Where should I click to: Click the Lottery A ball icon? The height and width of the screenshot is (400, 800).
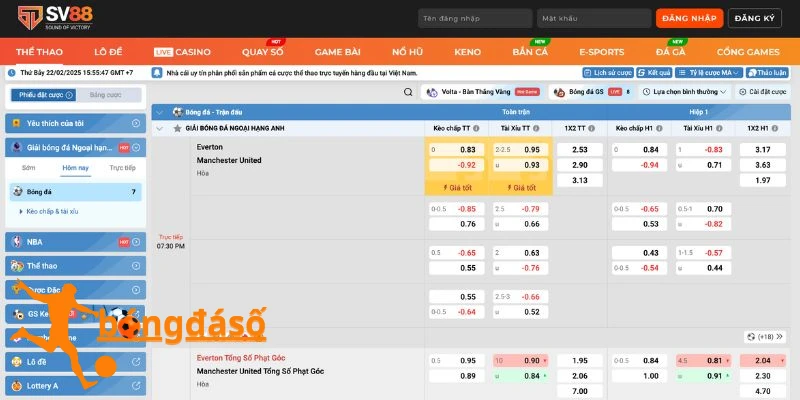17,386
